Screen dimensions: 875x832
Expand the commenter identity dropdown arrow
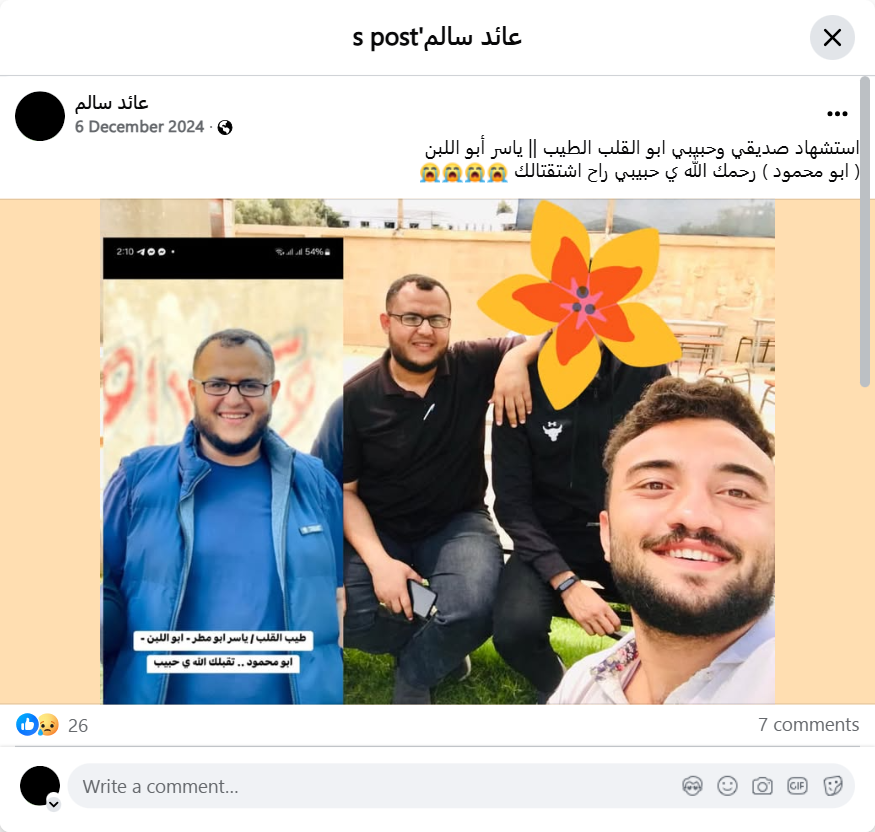[x=54, y=804]
